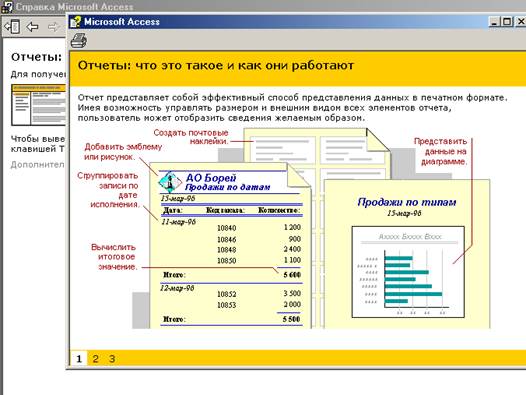Viewport: 526px width, 395px height.
Task: Click the 'Количество:' column header
Action: [279, 210]
